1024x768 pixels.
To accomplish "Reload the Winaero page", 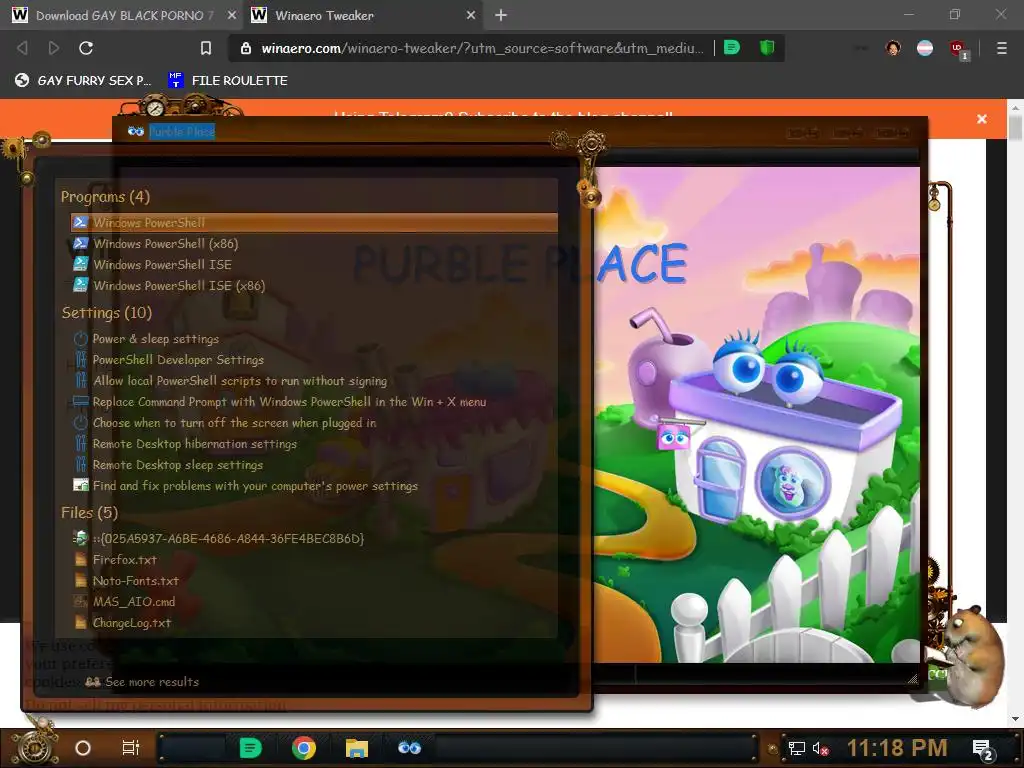I will tap(86, 48).
